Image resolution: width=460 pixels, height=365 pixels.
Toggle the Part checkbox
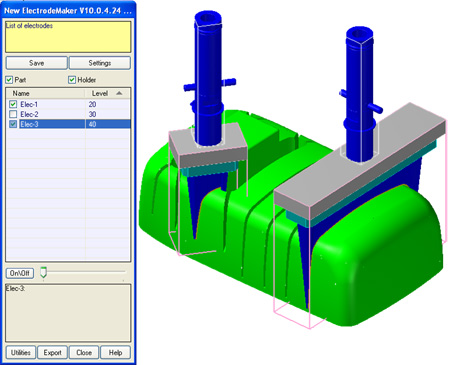coord(9,80)
